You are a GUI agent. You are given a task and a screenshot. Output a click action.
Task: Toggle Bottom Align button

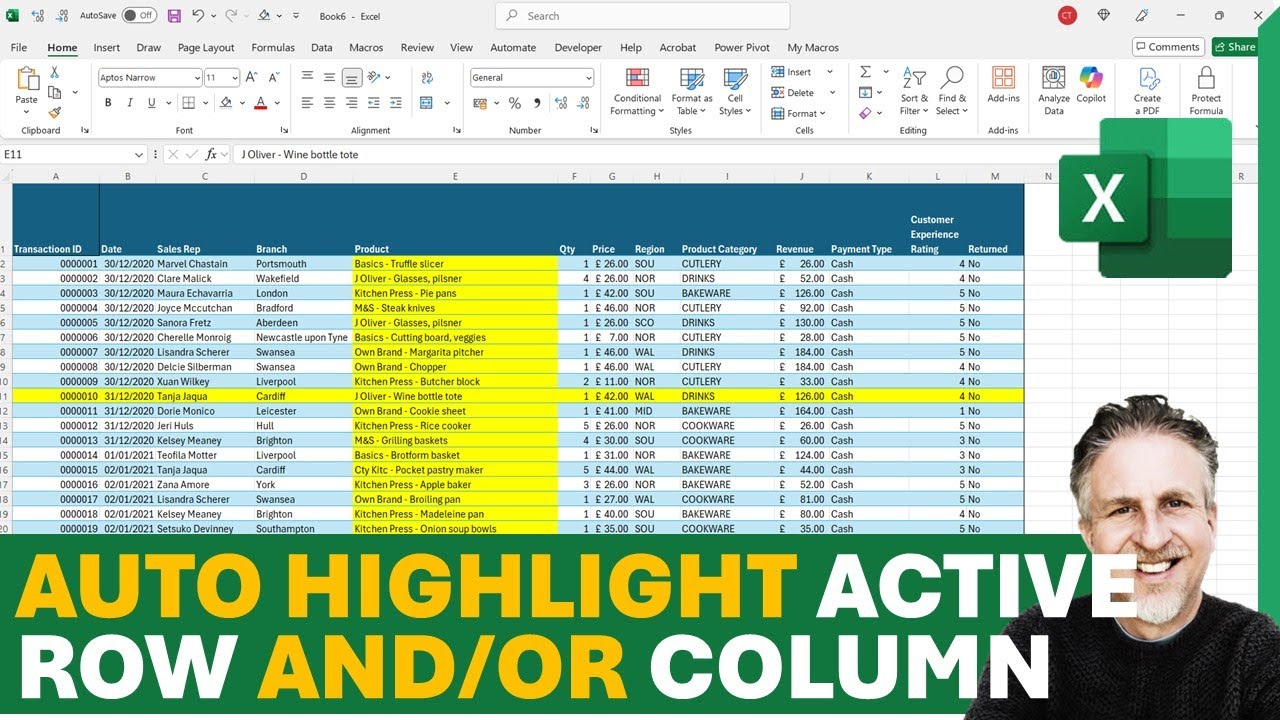(351, 77)
